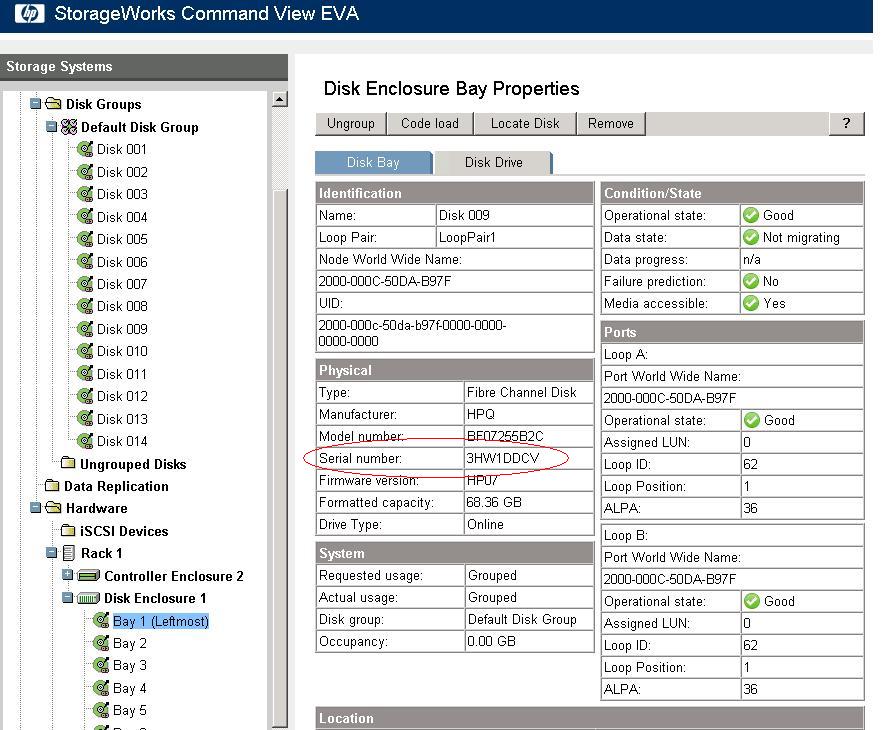Click the Name value Disk 009
Screen dimensions: 896x730
point(464,215)
